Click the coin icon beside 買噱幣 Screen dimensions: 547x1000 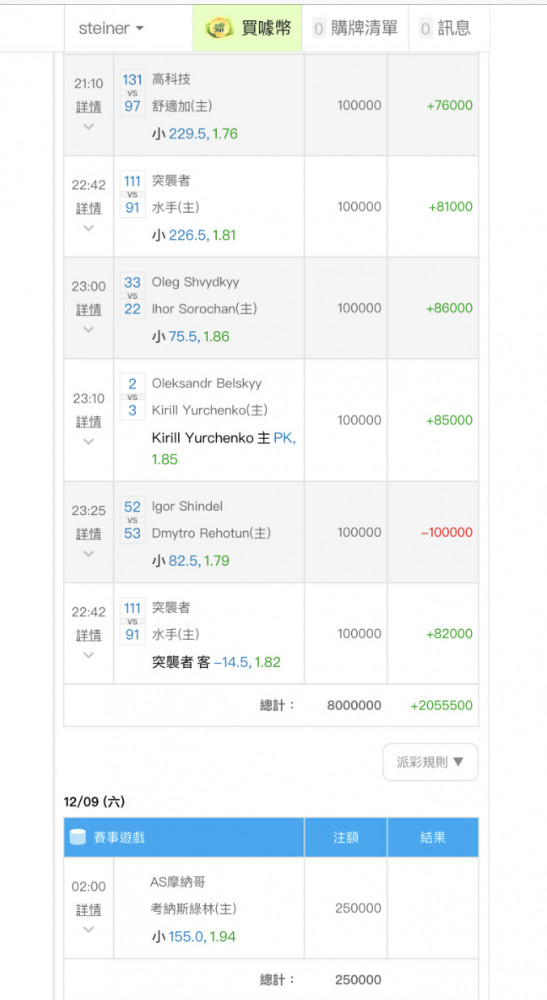coord(219,28)
